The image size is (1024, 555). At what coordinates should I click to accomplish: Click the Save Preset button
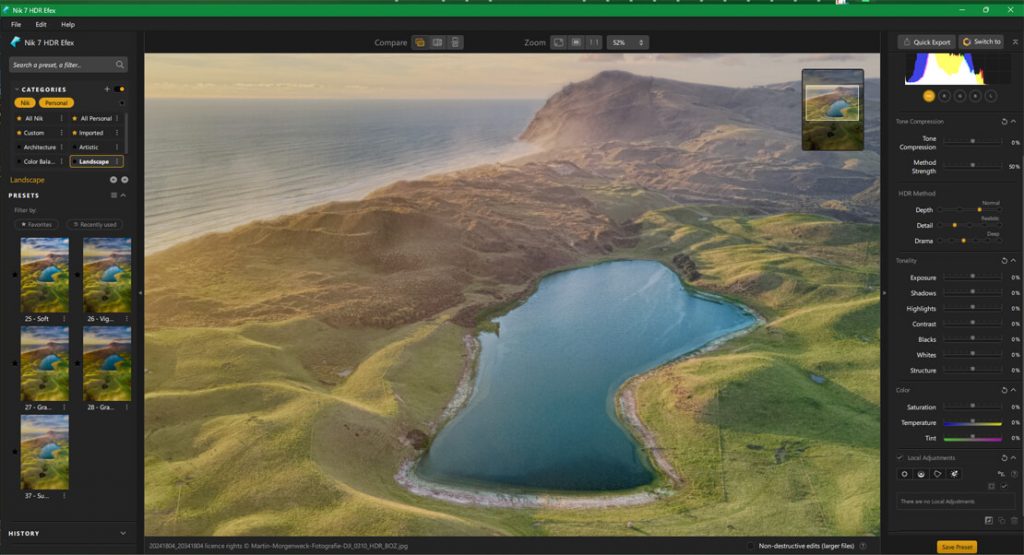tap(957, 547)
